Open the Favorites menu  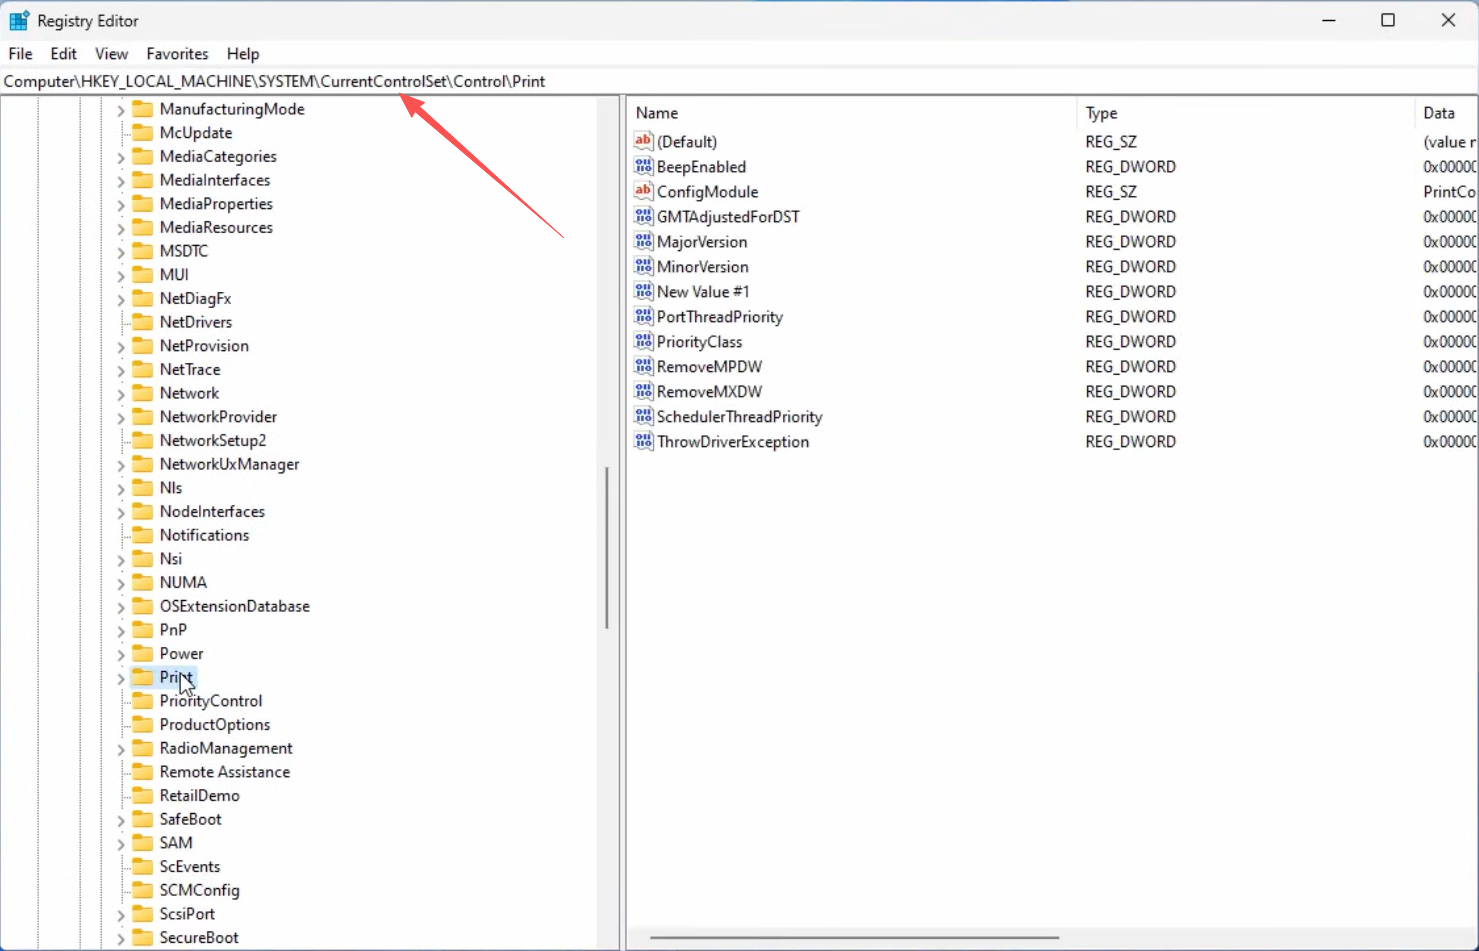177,54
